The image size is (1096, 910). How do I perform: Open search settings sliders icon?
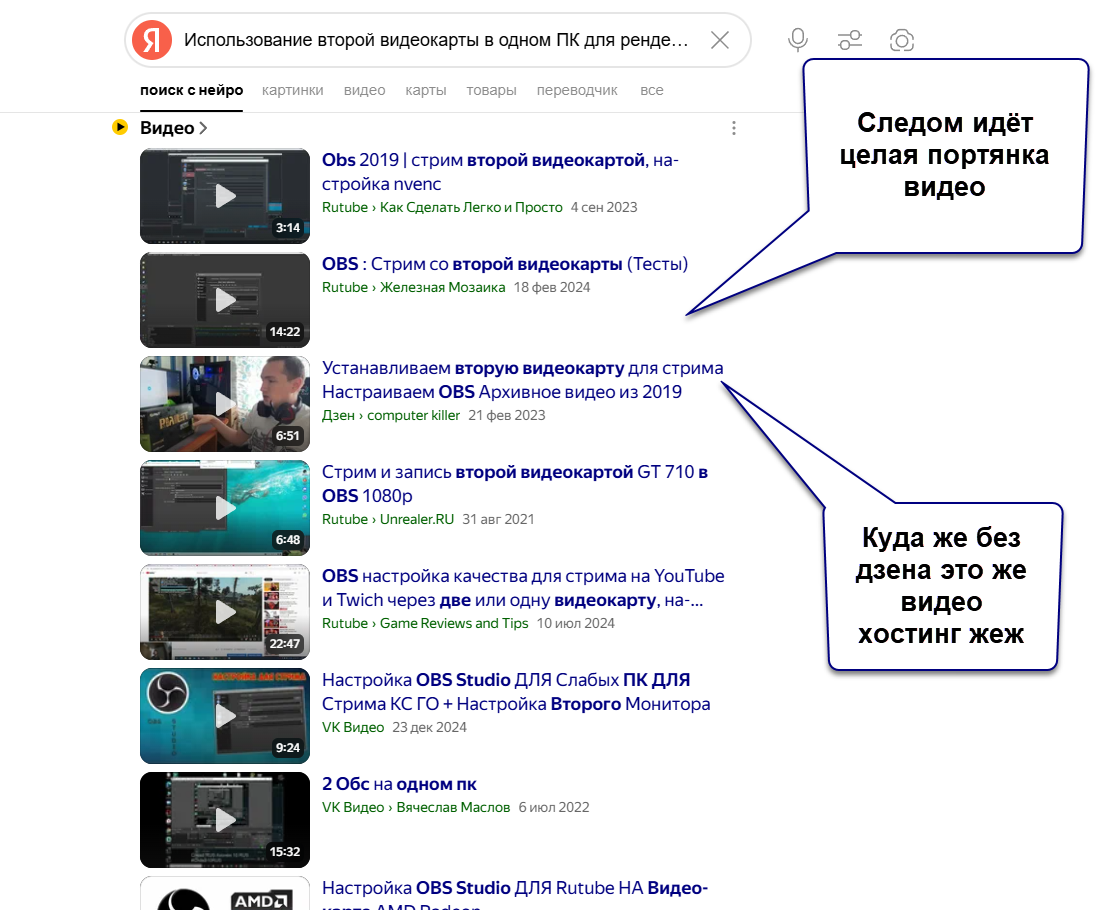849,40
